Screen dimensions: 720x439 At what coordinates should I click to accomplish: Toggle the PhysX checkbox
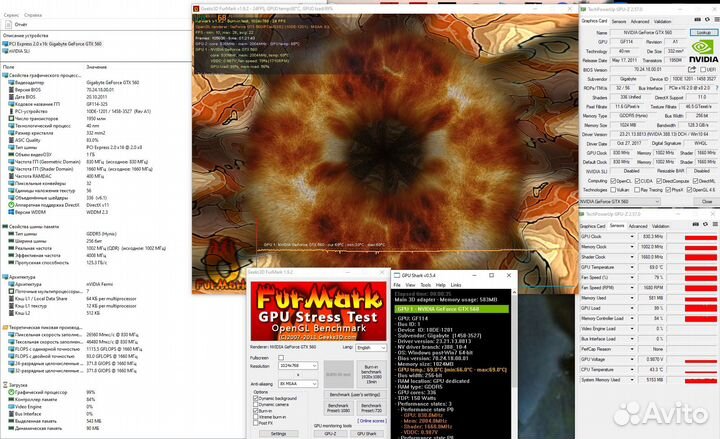click(668, 190)
